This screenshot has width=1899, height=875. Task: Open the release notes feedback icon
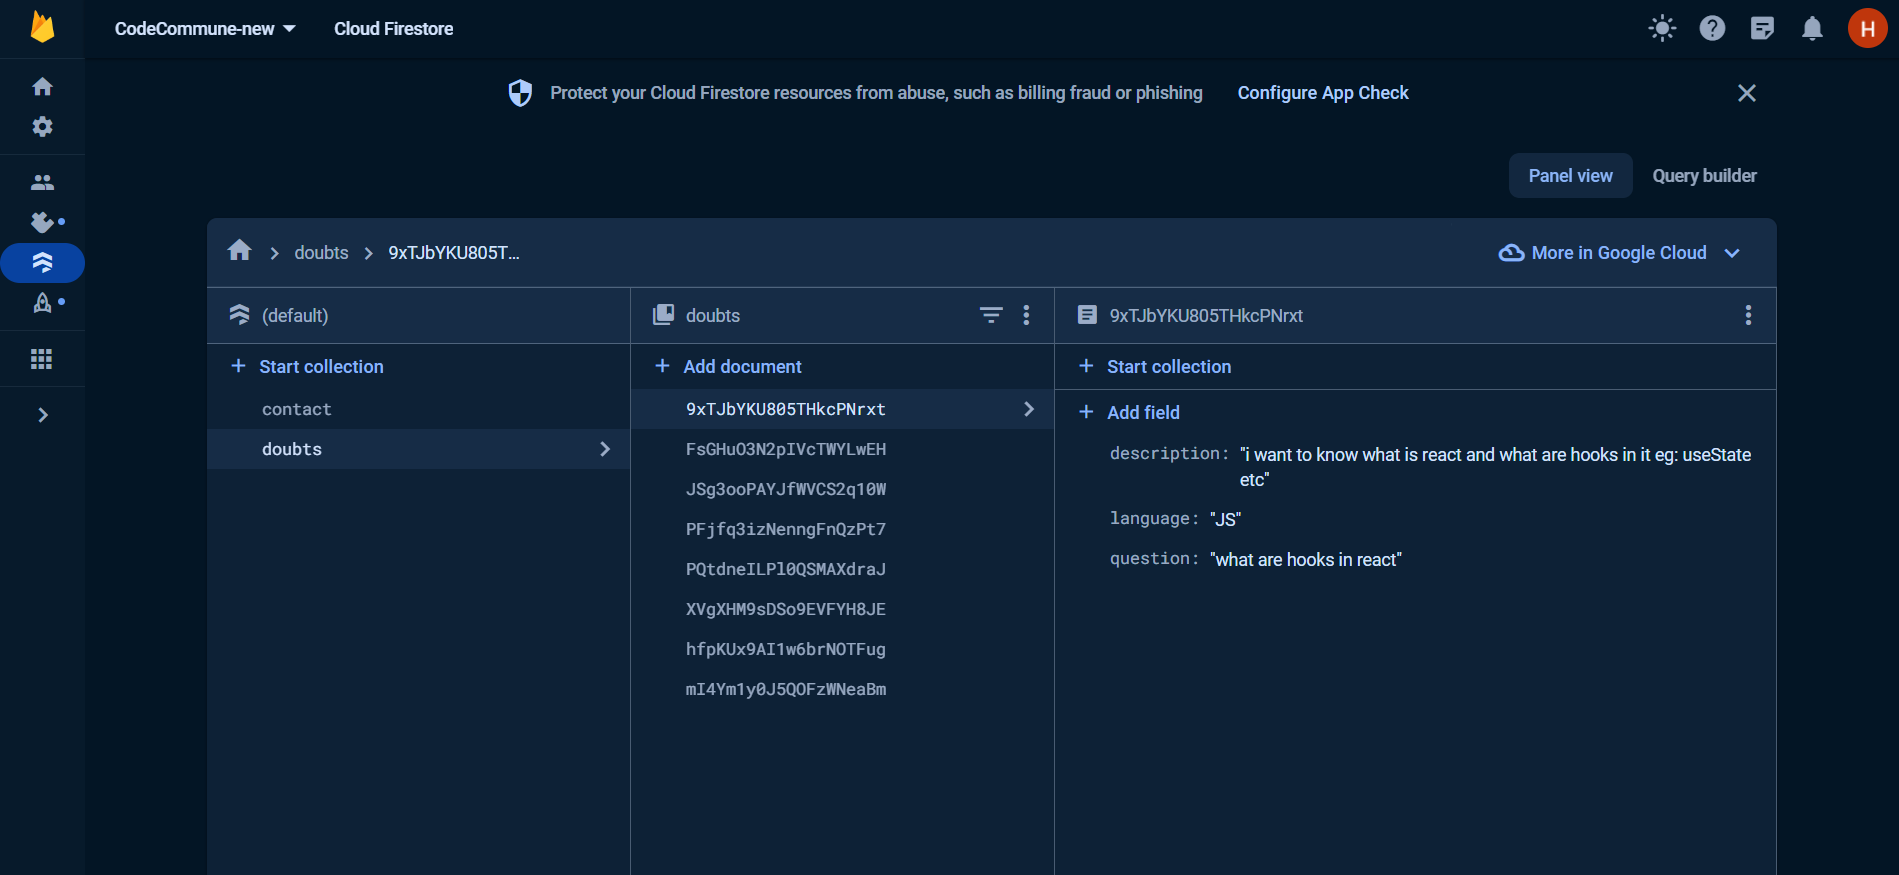[1762, 28]
